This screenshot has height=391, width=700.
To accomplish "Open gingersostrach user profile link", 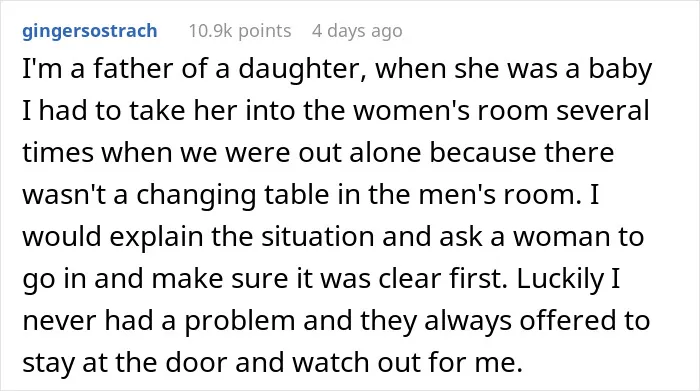I will [90, 31].
